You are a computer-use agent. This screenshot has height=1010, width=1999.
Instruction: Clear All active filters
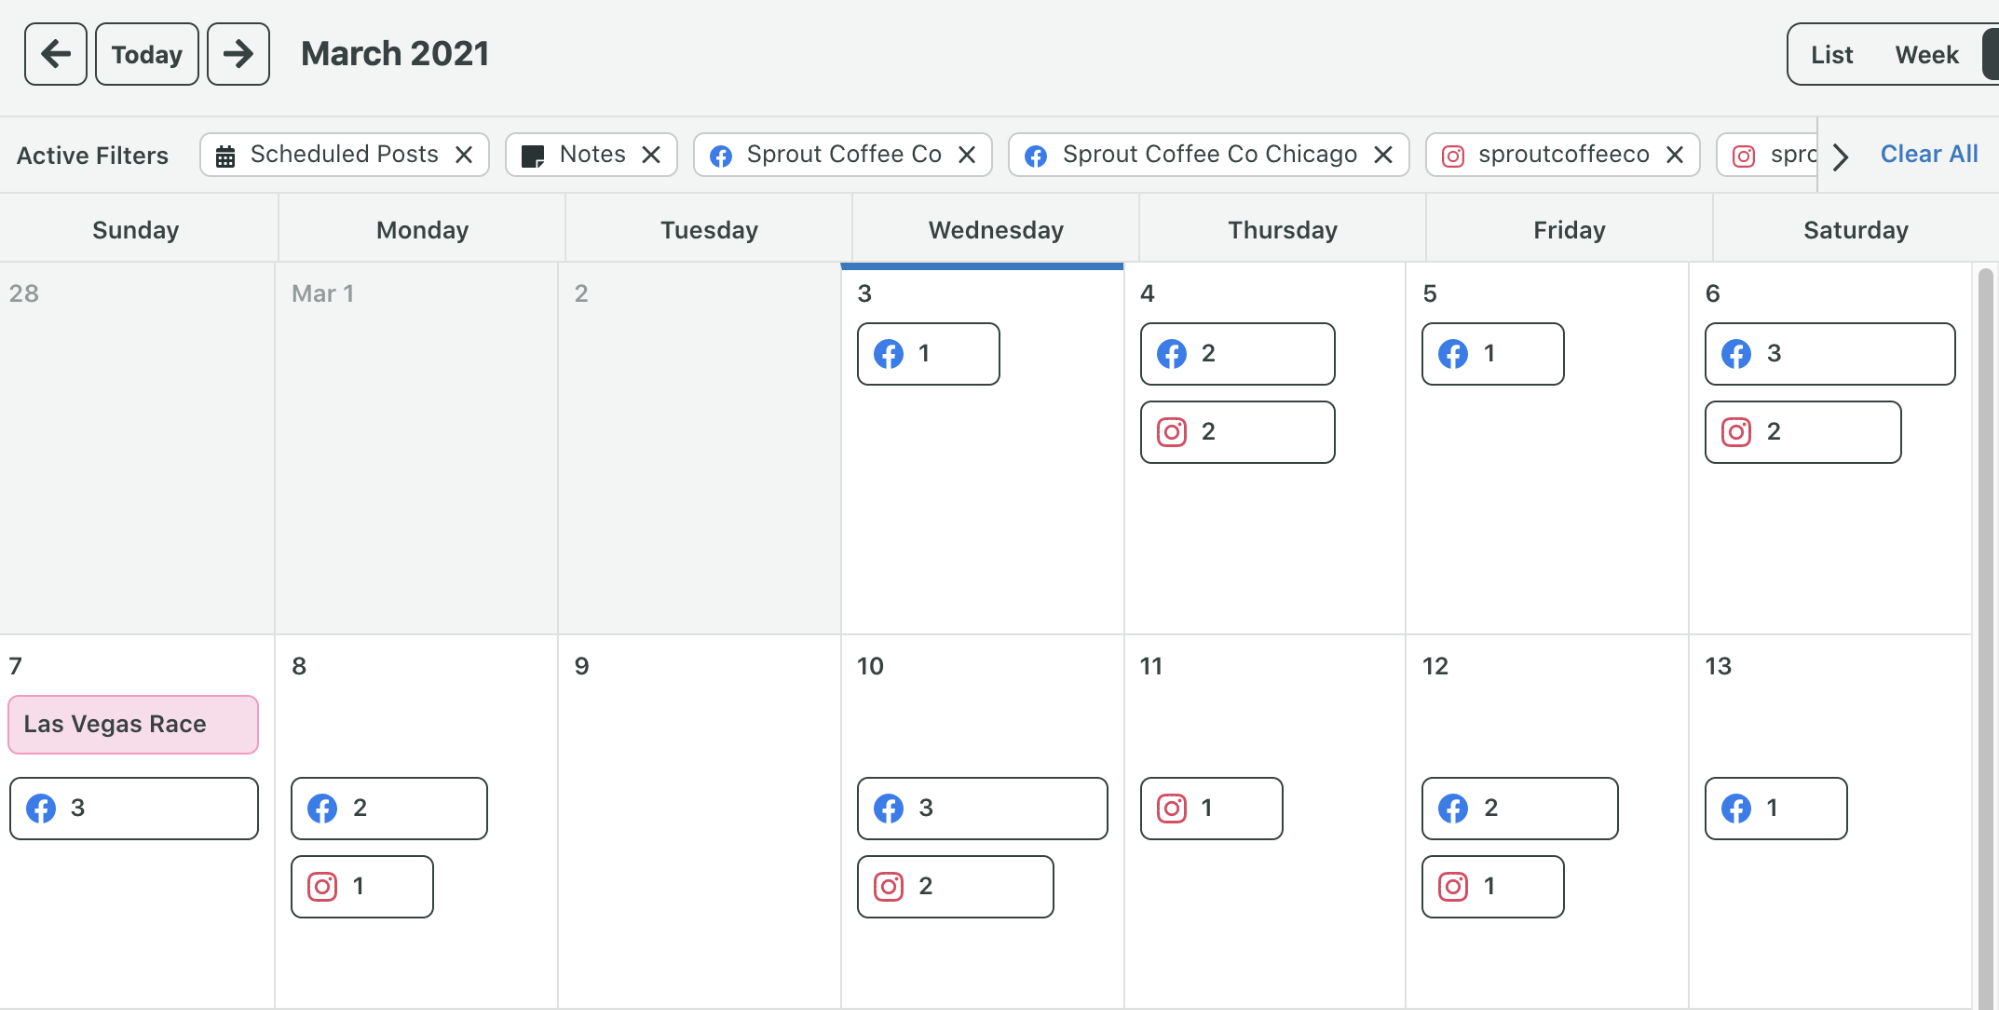[1928, 153]
